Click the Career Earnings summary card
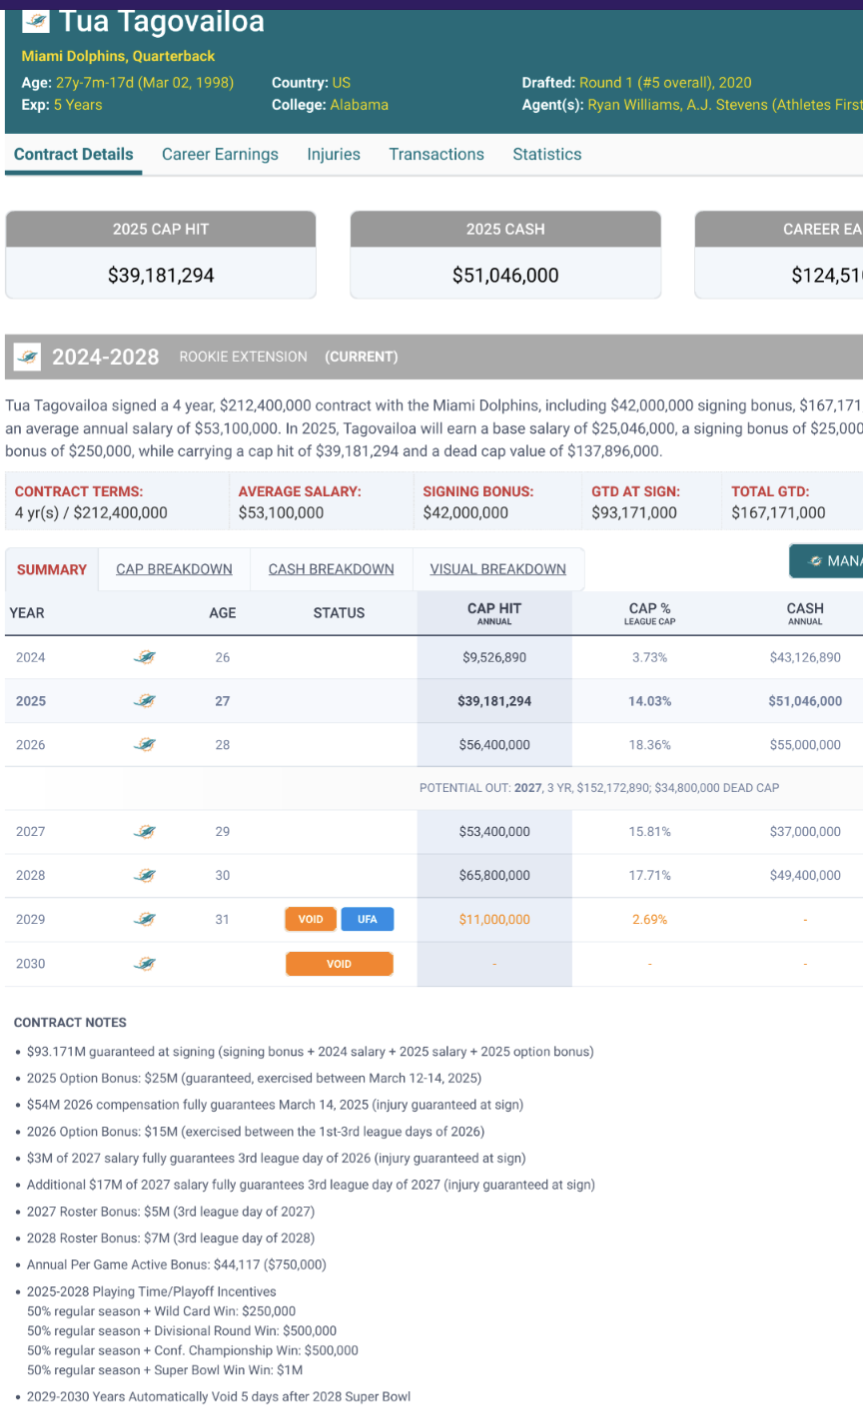This screenshot has width=863, height=1414. pyautogui.click(x=779, y=254)
